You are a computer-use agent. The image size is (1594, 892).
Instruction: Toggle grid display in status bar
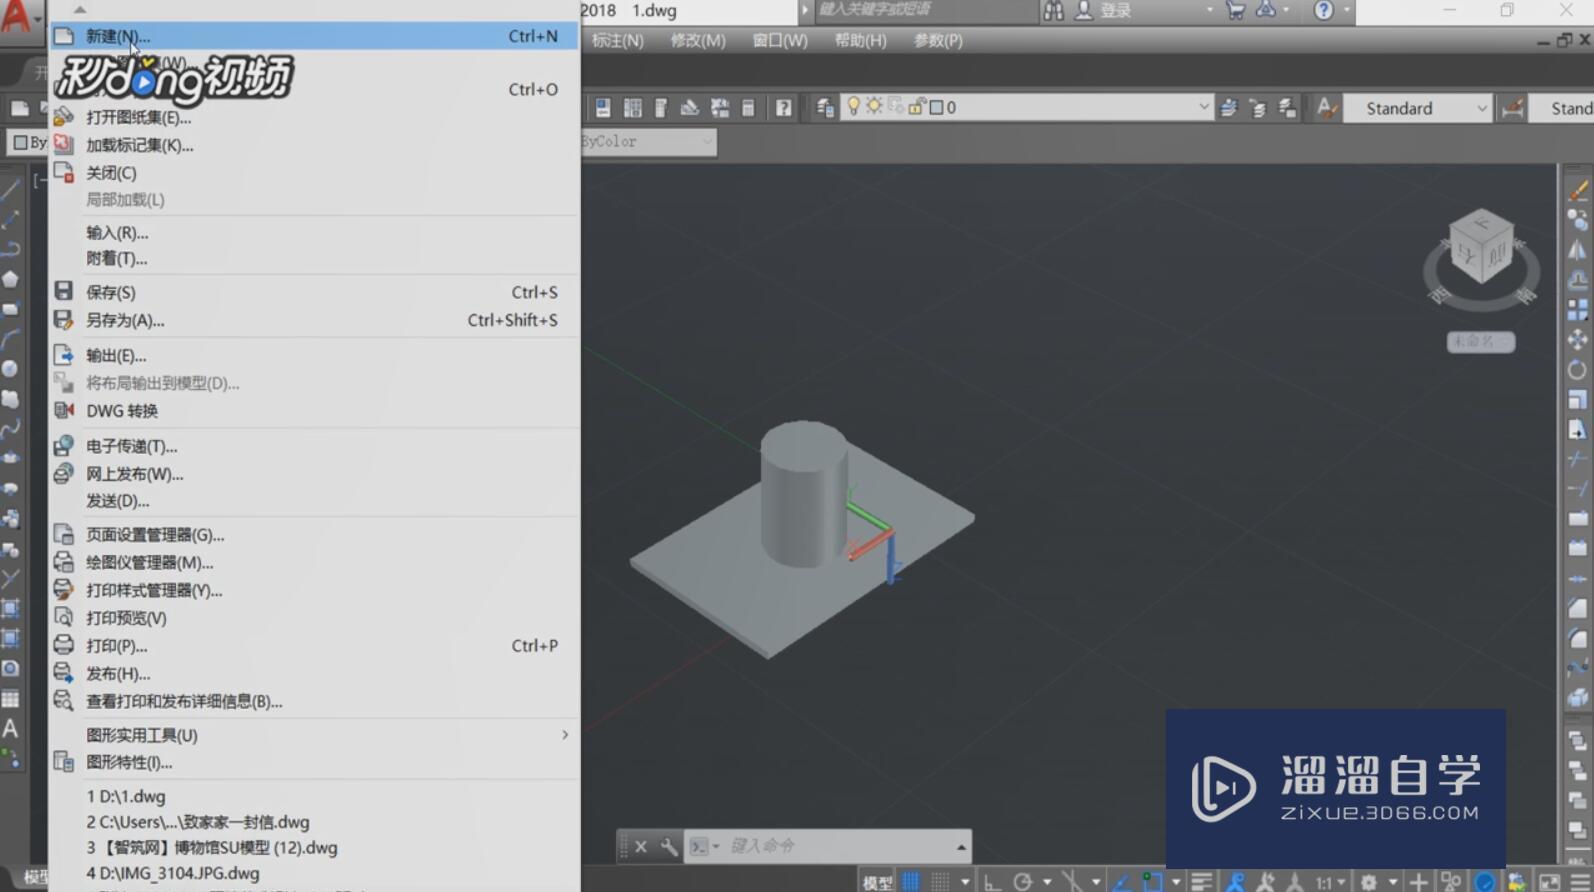[911, 881]
